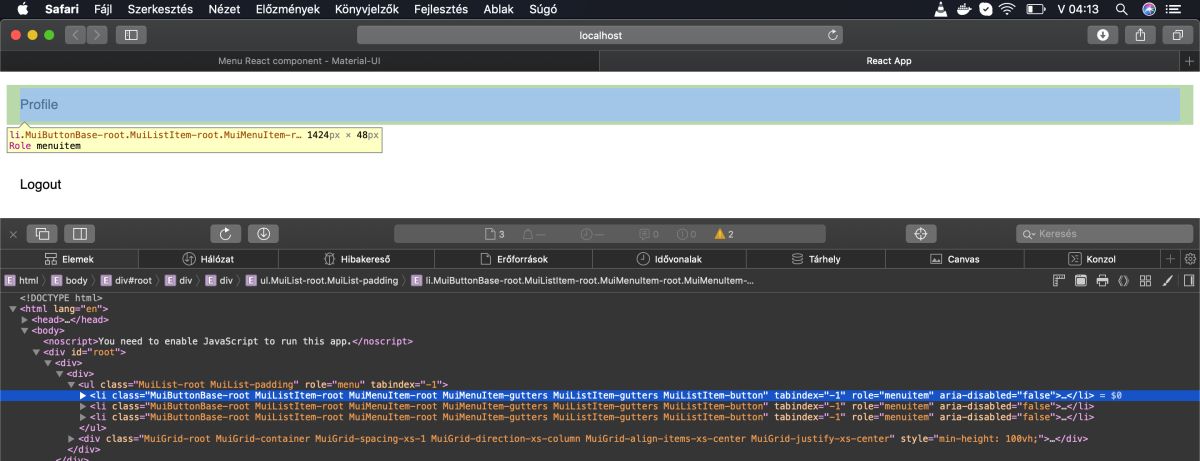Switch to the Menu React component Material-UI tab
Image resolution: width=1200 pixels, height=461 pixels.
[300, 61]
